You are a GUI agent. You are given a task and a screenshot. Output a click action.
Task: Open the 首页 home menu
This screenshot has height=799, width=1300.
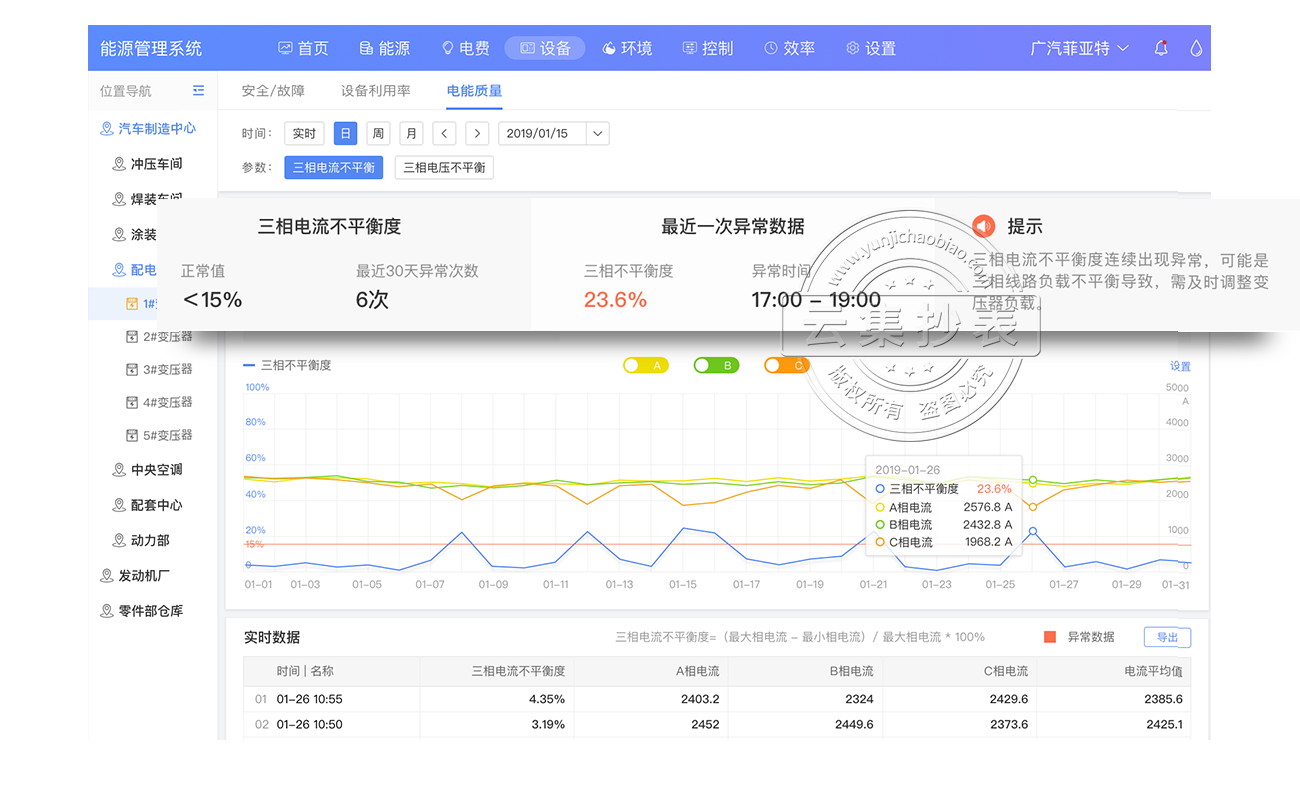(x=303, y=48)
